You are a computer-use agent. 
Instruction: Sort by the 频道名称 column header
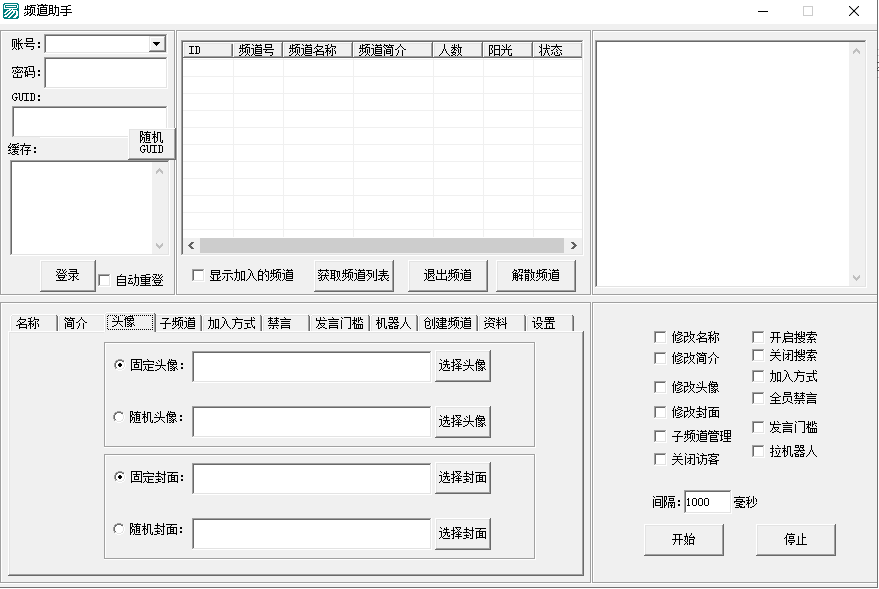pos(317,50)
